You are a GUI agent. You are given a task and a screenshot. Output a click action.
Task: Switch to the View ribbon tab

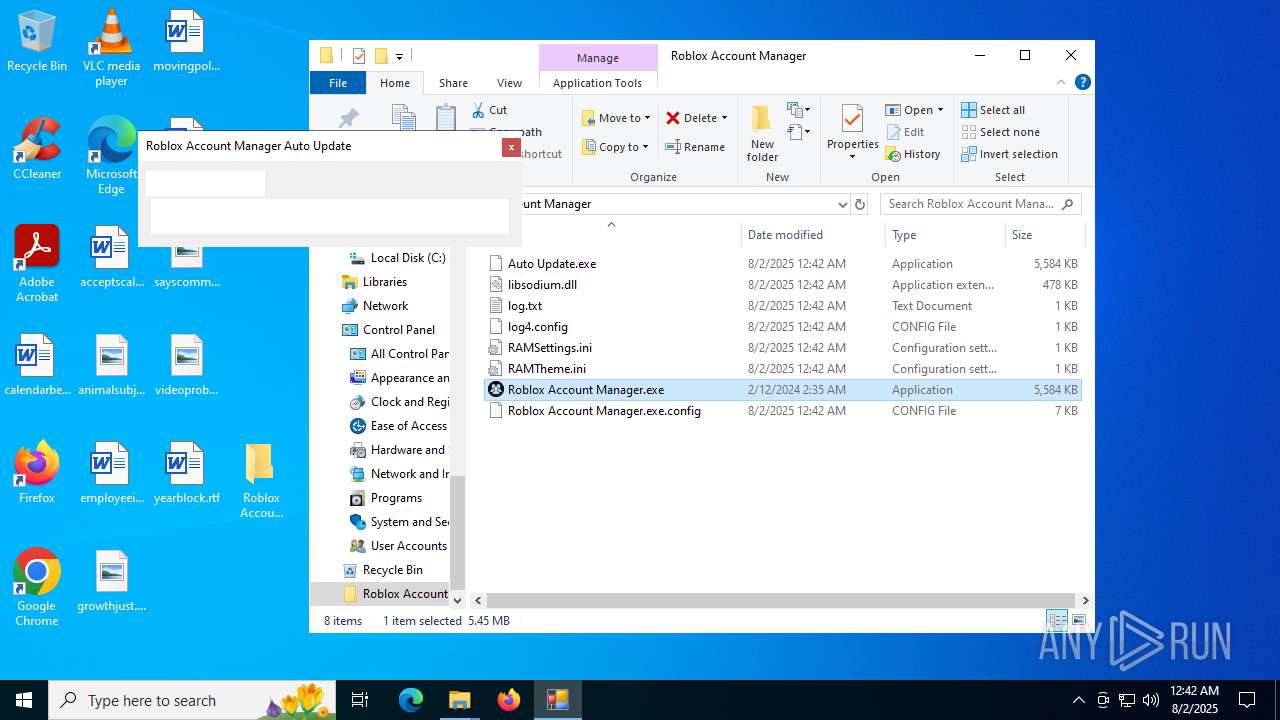pyautogui.click(x=509, y=83)
